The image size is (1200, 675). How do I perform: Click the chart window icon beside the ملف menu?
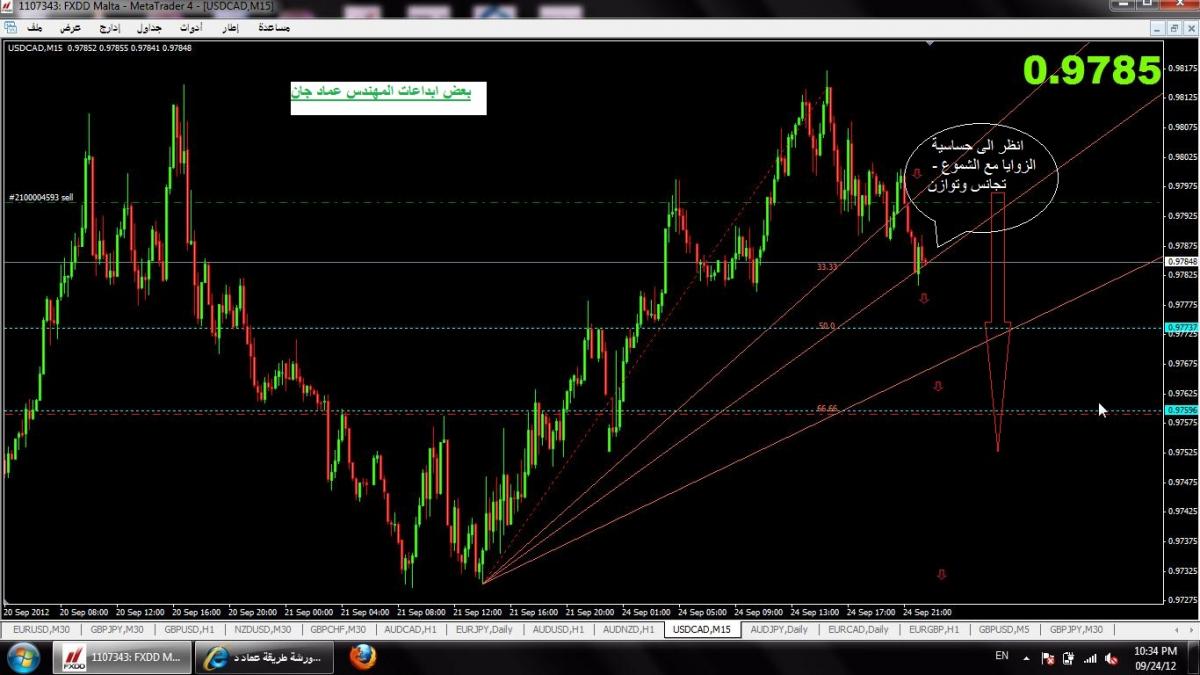(12, 28)
